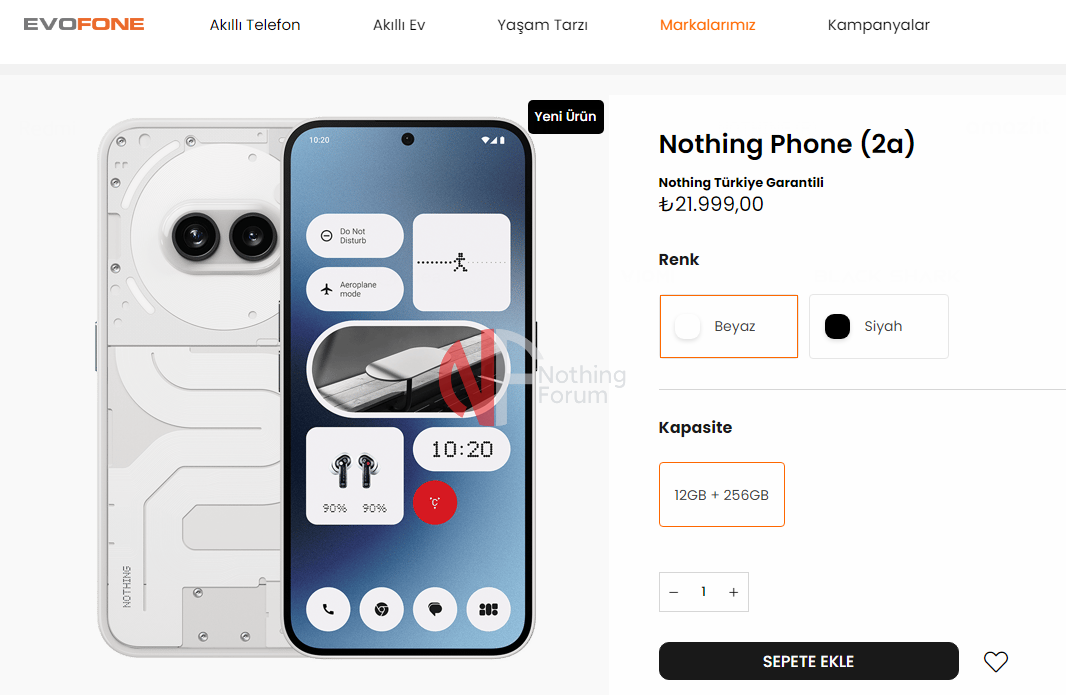Click the Nothing Phone (2a) title

[x=787, y=144]
